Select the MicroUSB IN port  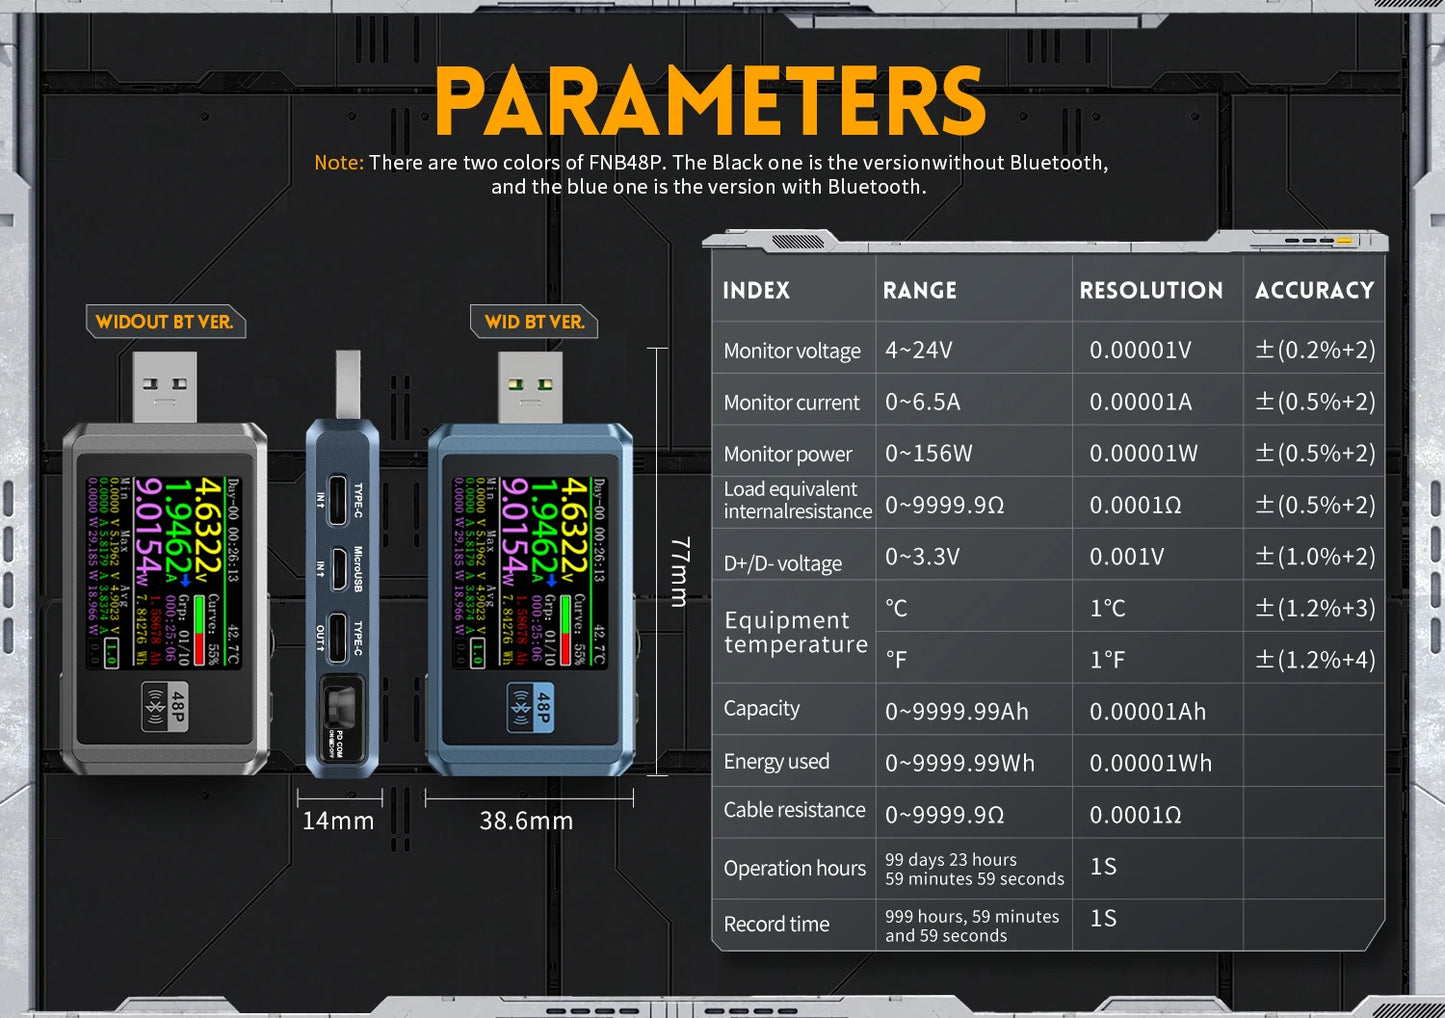(x=340, y=570)
